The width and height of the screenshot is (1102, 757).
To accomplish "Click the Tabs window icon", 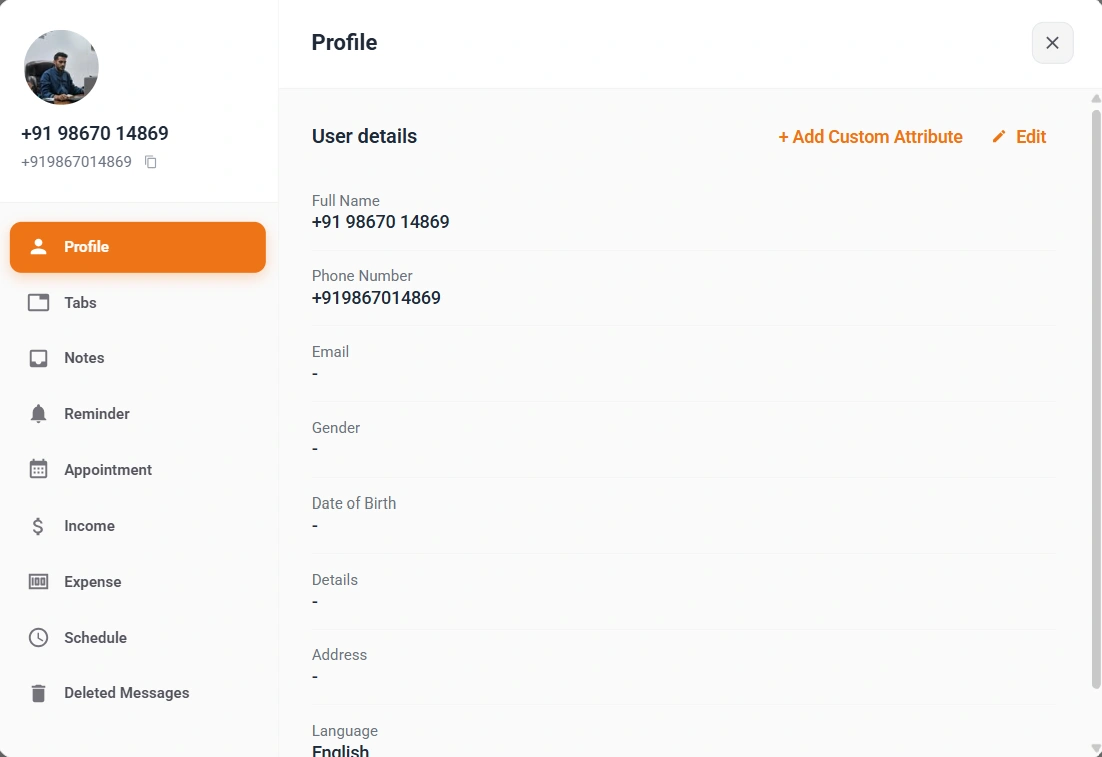I will pos(39,302).
